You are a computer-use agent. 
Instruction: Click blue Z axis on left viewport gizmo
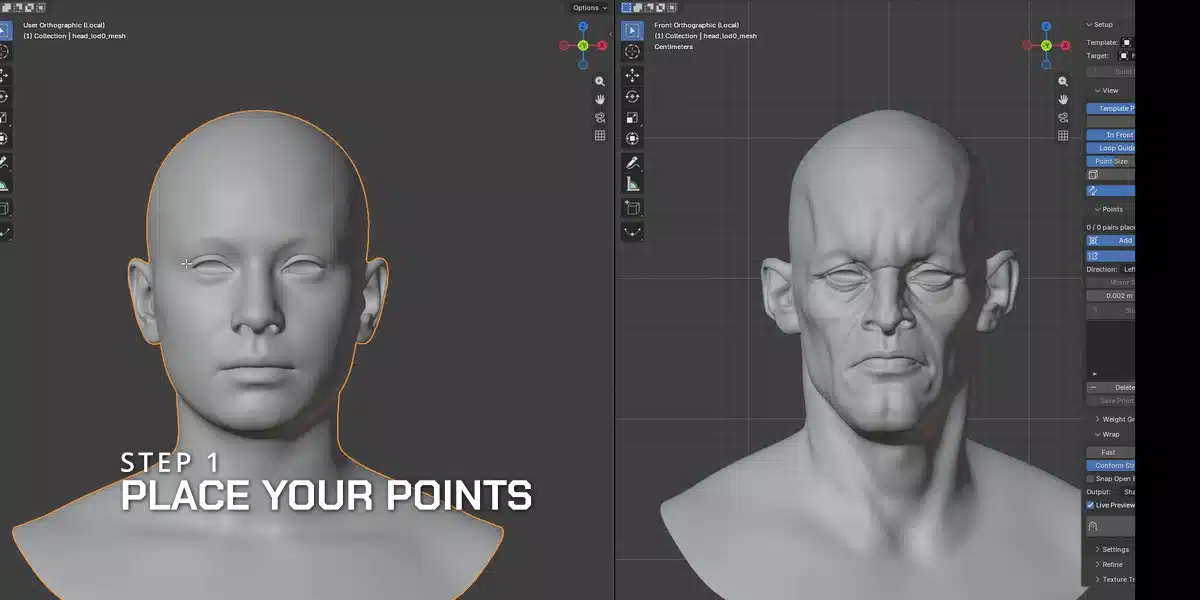pyautogui.click(x=583, y=27)
